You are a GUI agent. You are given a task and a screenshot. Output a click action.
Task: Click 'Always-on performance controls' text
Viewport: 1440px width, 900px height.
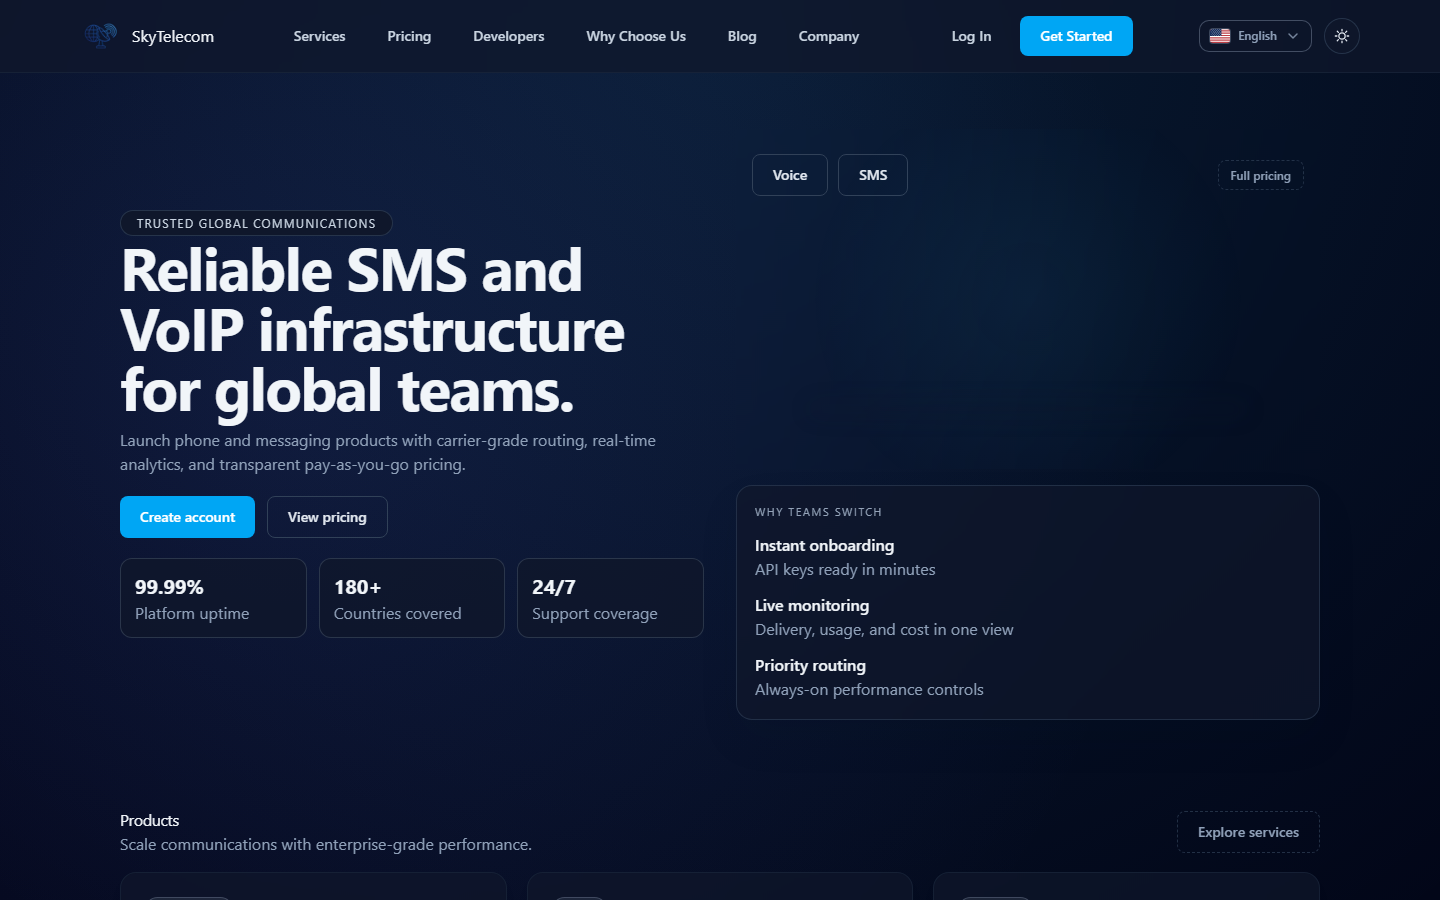(x=869, y=689)
